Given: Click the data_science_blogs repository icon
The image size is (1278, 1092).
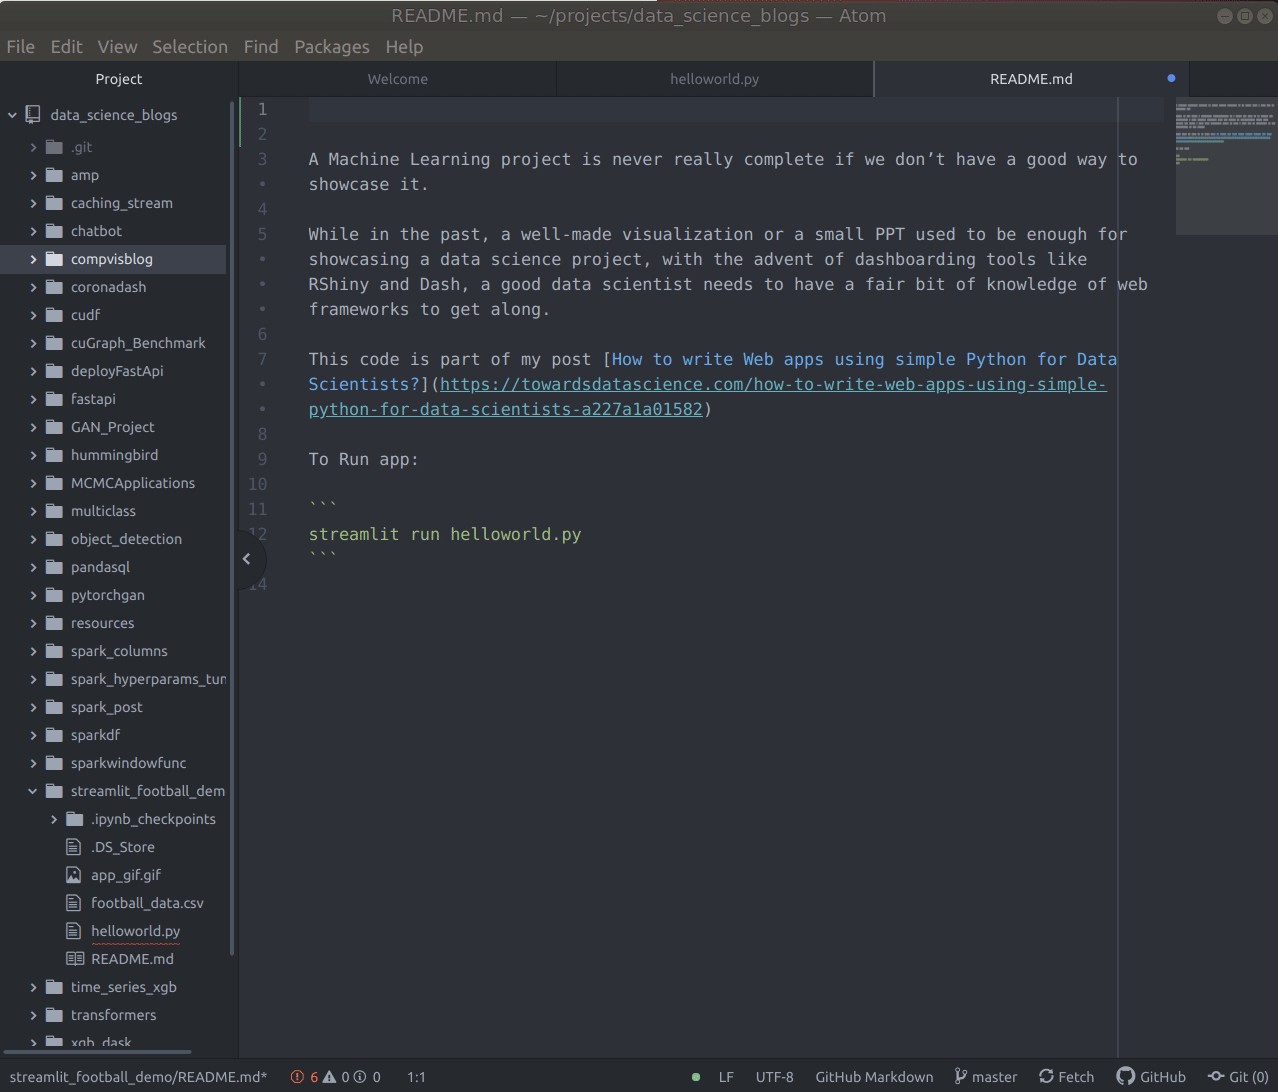Looking at the screenshot, I should pyautogui.click(x=33, y=115).
